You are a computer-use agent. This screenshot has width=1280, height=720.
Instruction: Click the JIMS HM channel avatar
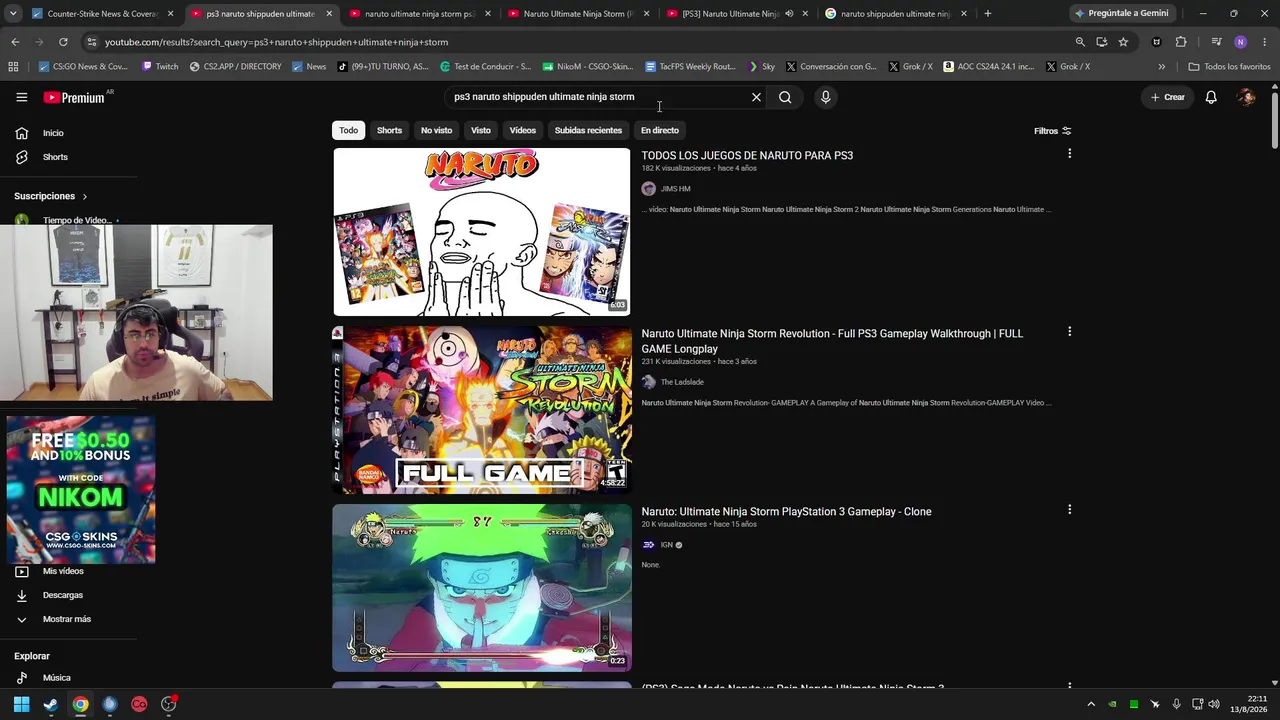[648, 189]
